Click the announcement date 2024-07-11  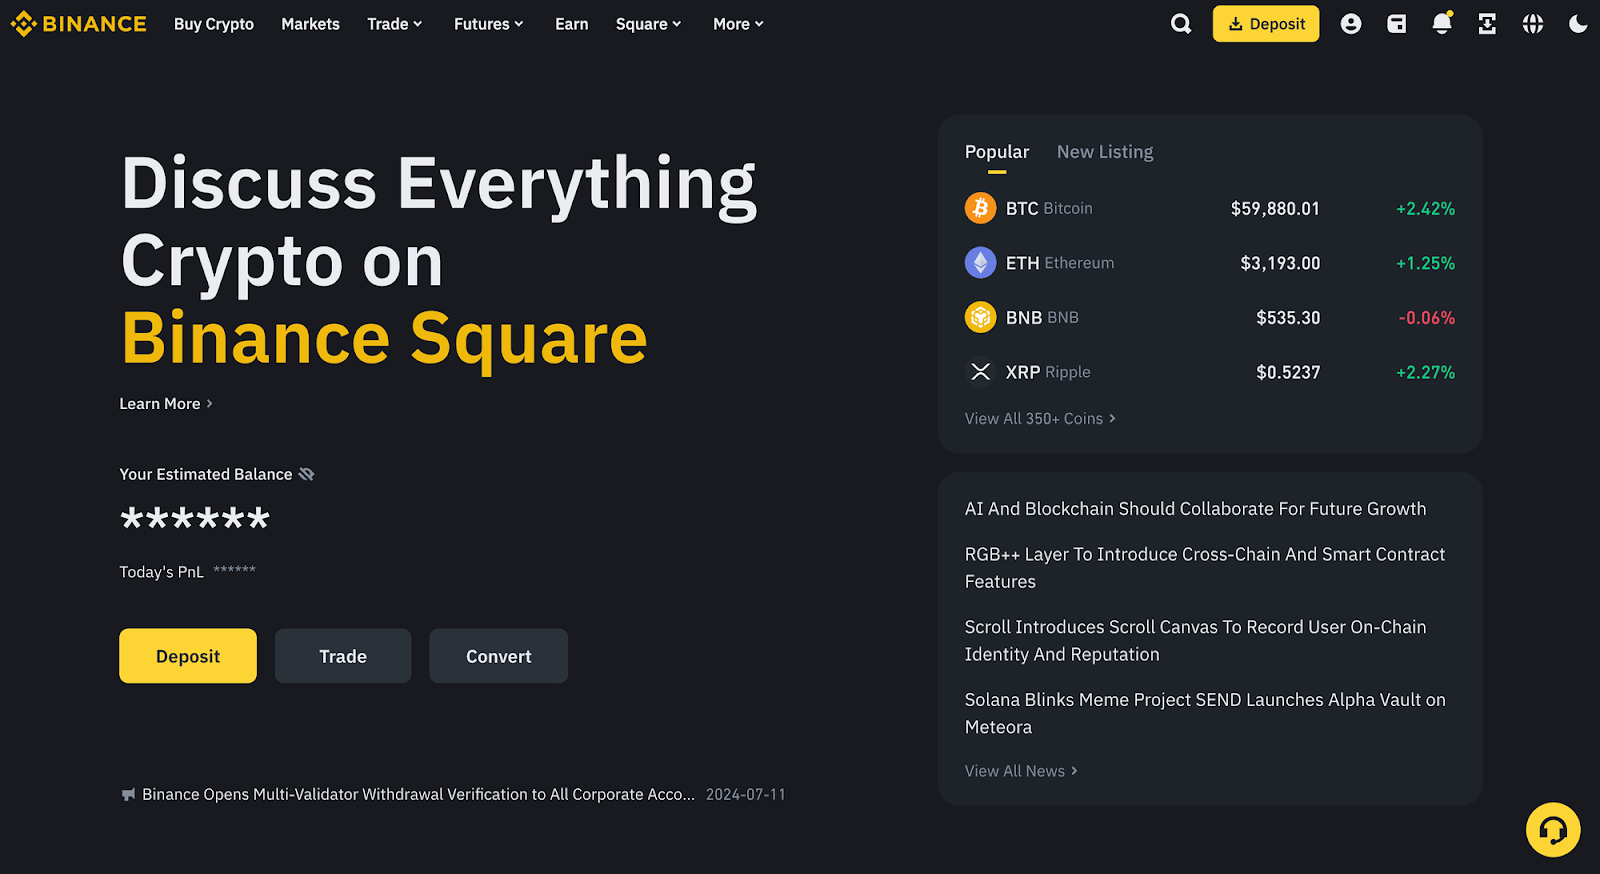(746, 795)
